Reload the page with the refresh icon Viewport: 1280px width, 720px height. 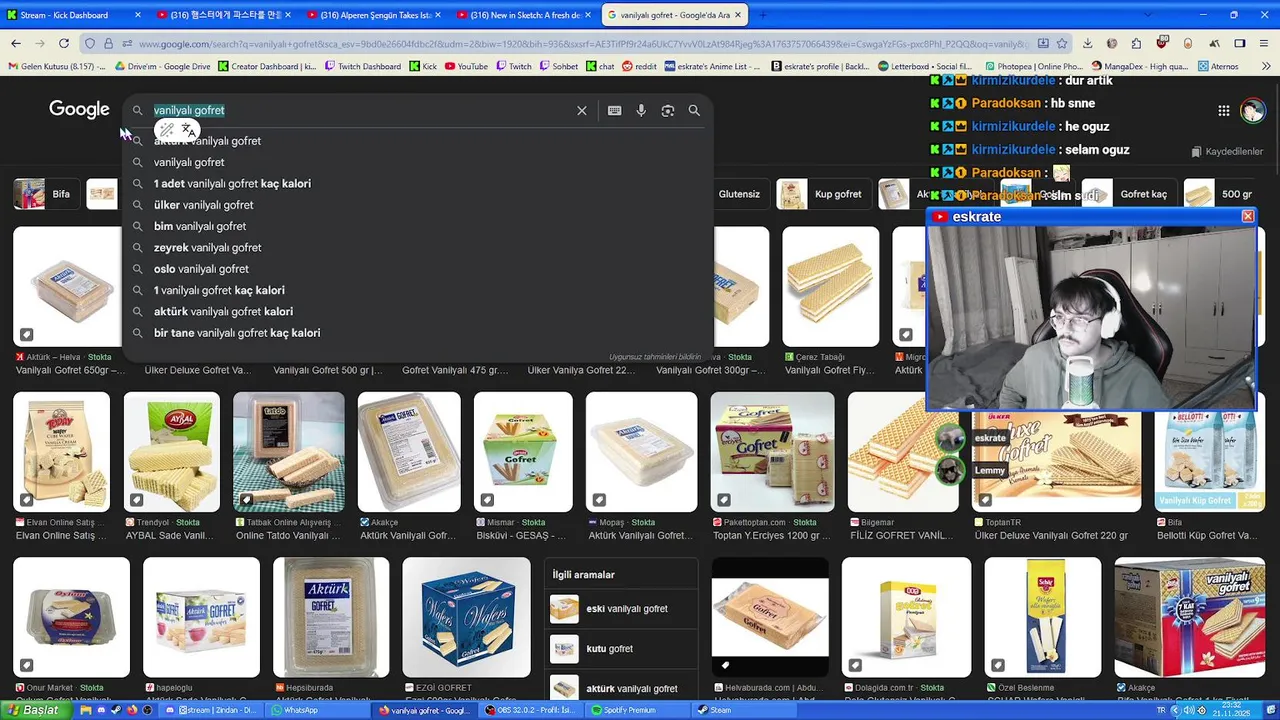(64, 43)
